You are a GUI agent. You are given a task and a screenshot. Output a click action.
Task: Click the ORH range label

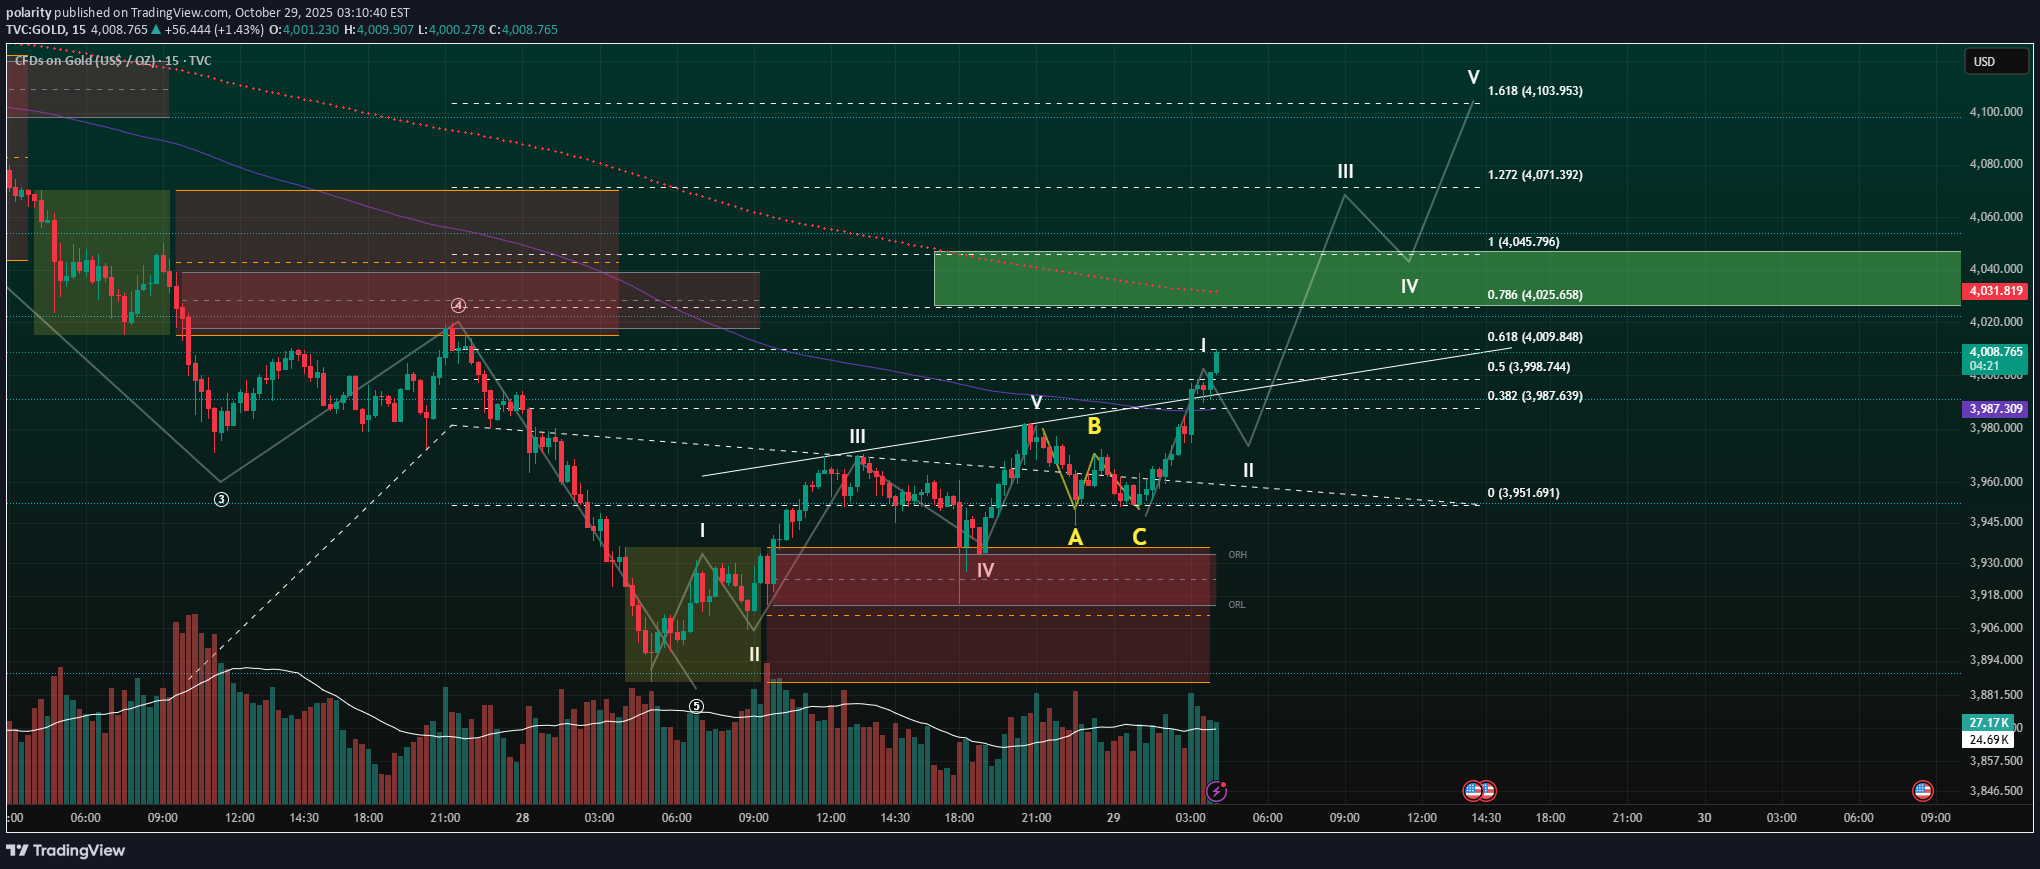[x=1237, y=555]
